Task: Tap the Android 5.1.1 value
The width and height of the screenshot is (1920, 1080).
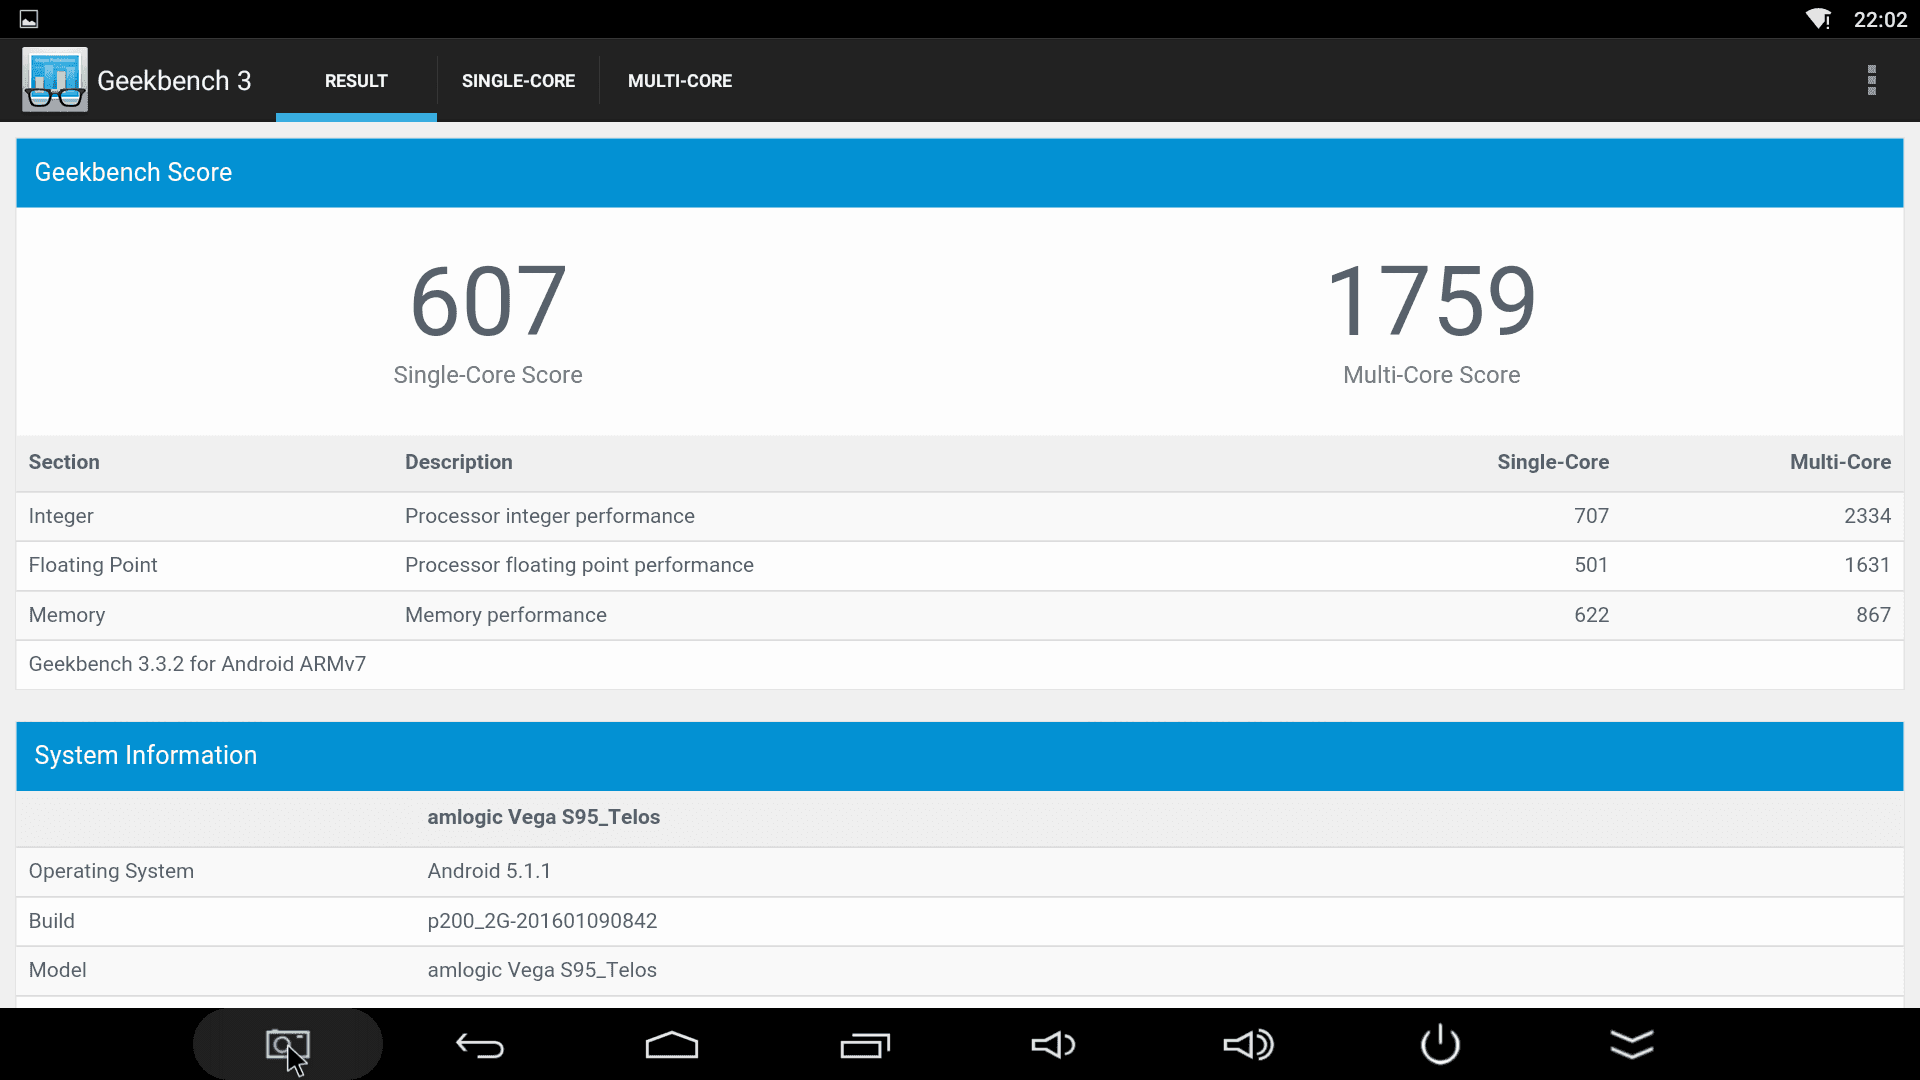Action: [x=489, y=871]
